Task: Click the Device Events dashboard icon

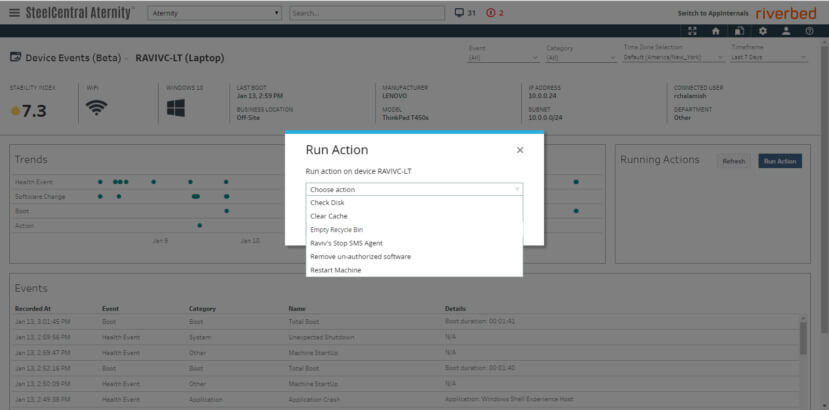Action: click(x=15, y=57)
